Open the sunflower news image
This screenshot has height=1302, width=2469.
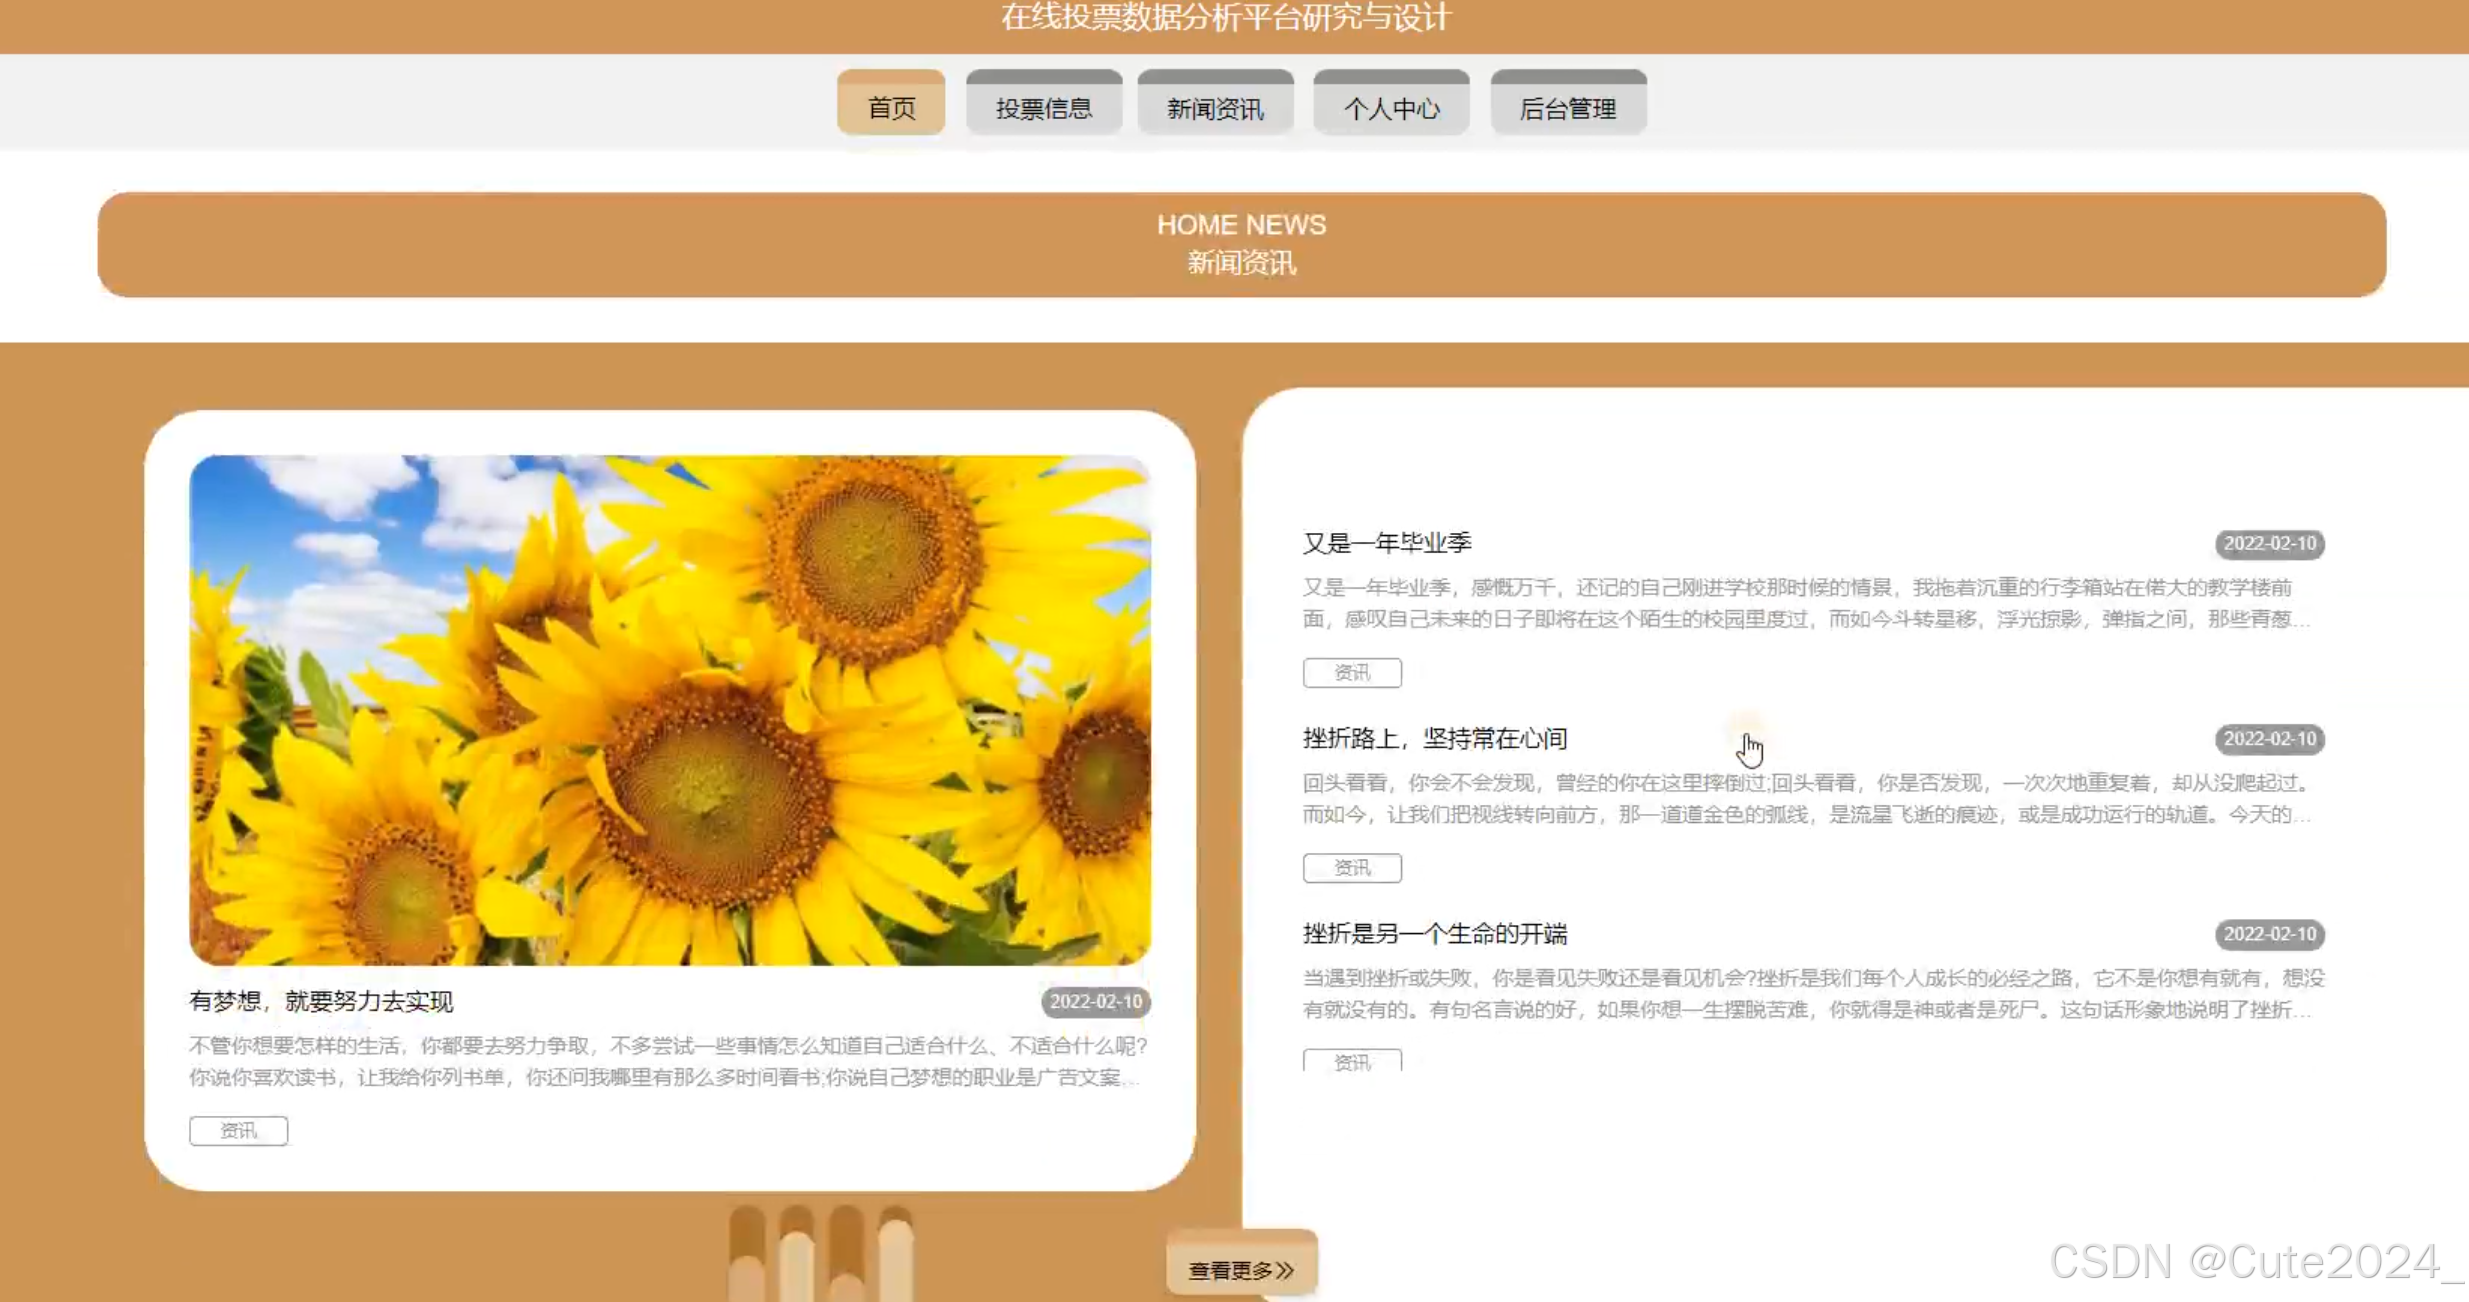click(670, 709)
